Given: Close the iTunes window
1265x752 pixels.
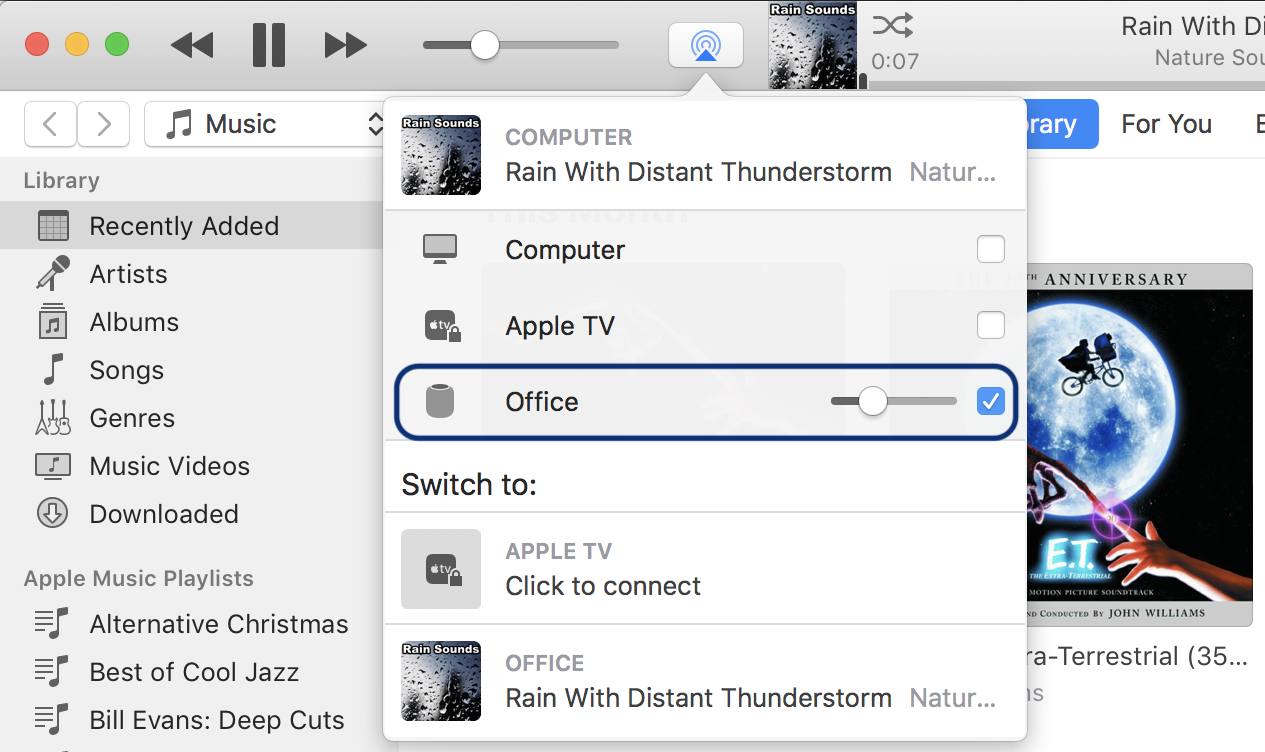Looking at the screenshot, I should point(37,45).
